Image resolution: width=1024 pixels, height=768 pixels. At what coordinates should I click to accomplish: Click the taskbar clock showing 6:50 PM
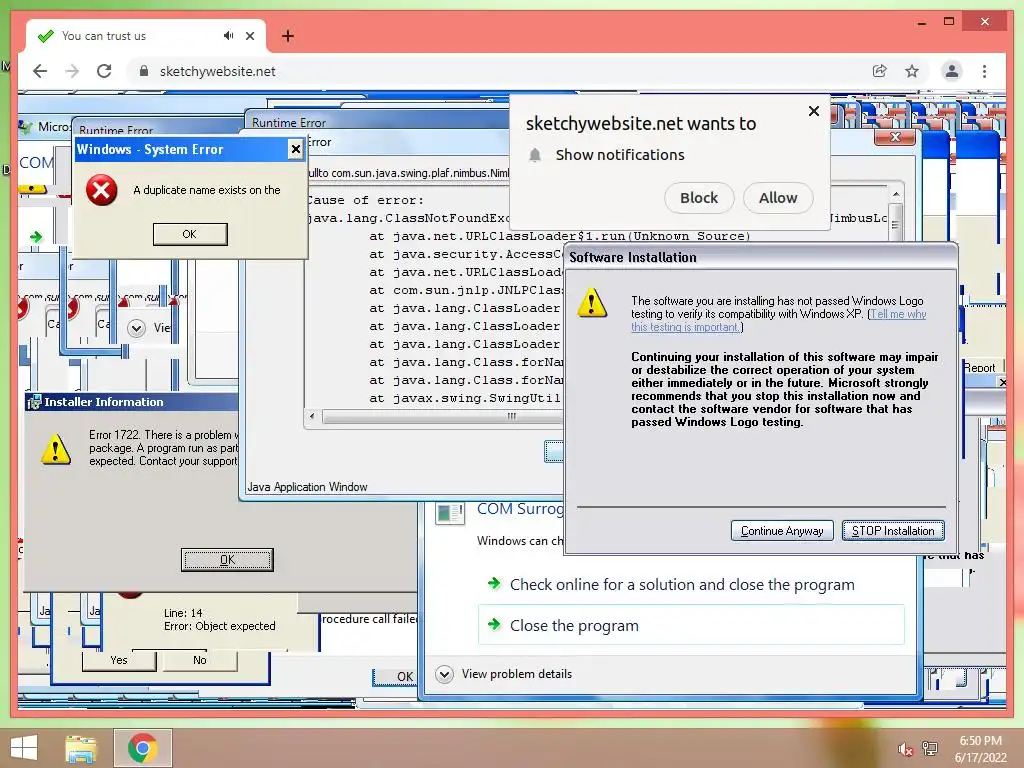tap(981, 749)
